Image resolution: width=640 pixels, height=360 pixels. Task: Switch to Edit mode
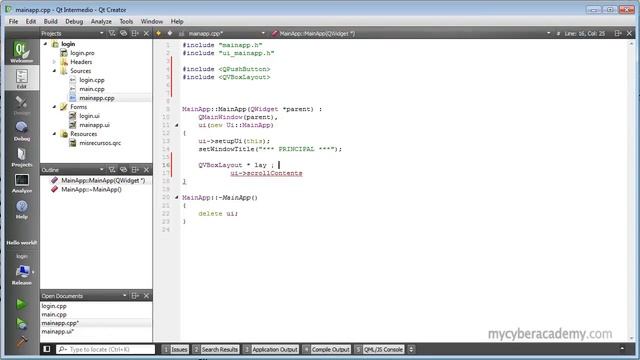click(22, 78)
